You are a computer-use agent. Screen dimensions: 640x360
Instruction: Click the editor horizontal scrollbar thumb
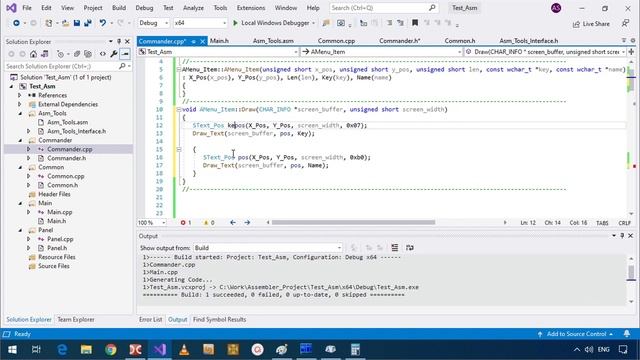353,223
